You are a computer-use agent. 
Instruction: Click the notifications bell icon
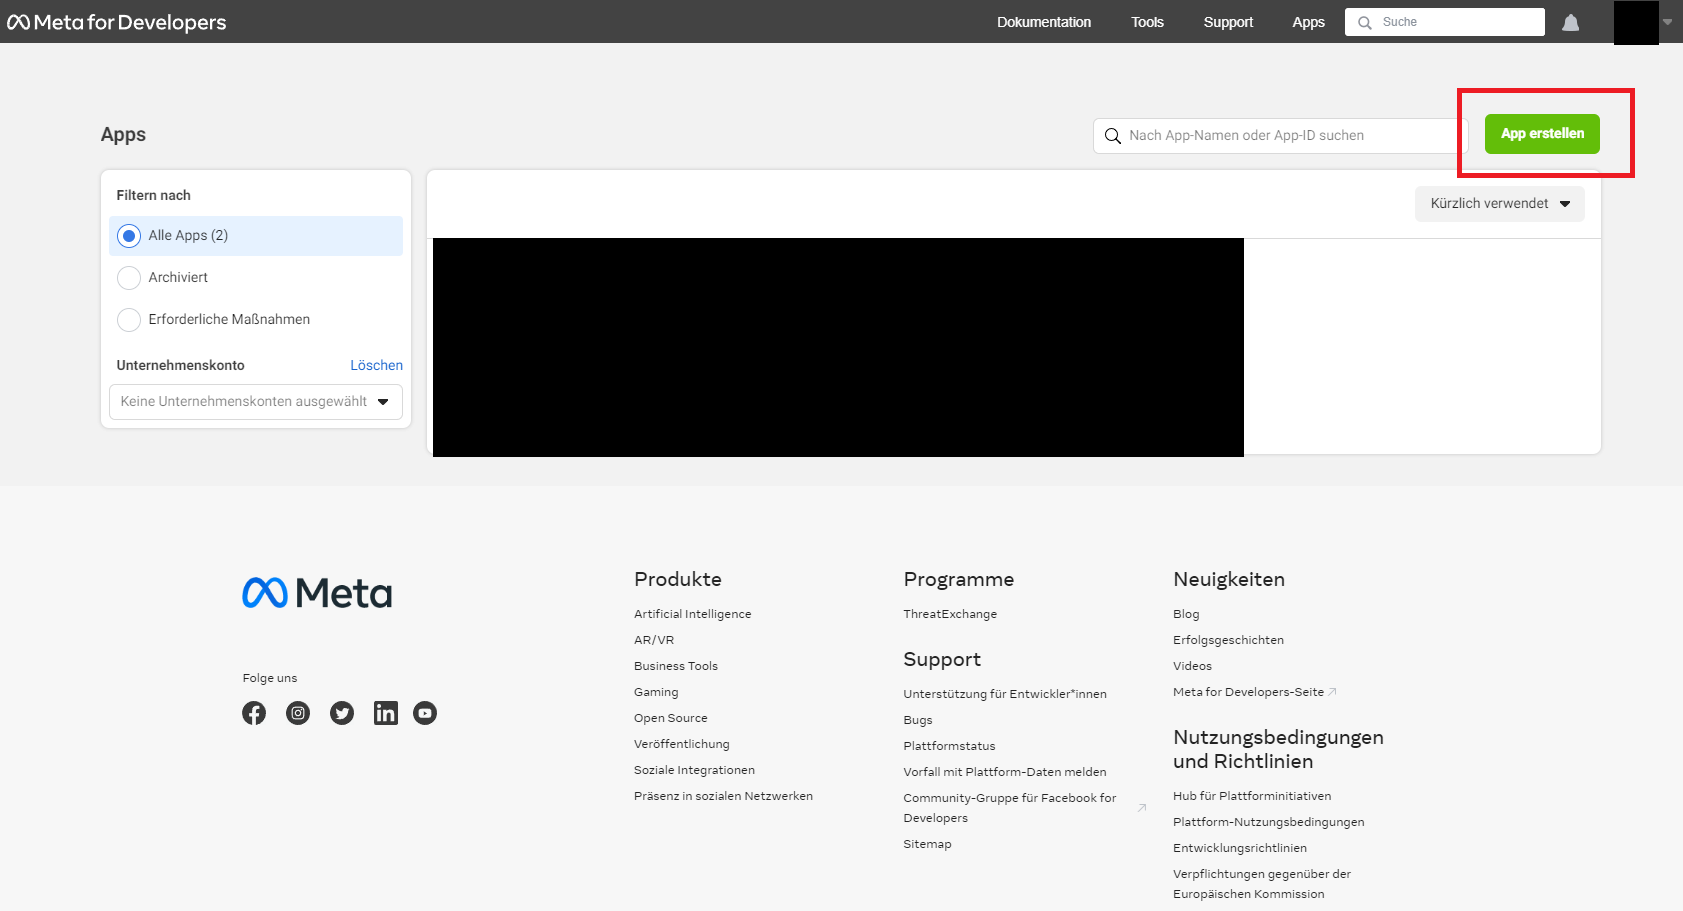1570,22
